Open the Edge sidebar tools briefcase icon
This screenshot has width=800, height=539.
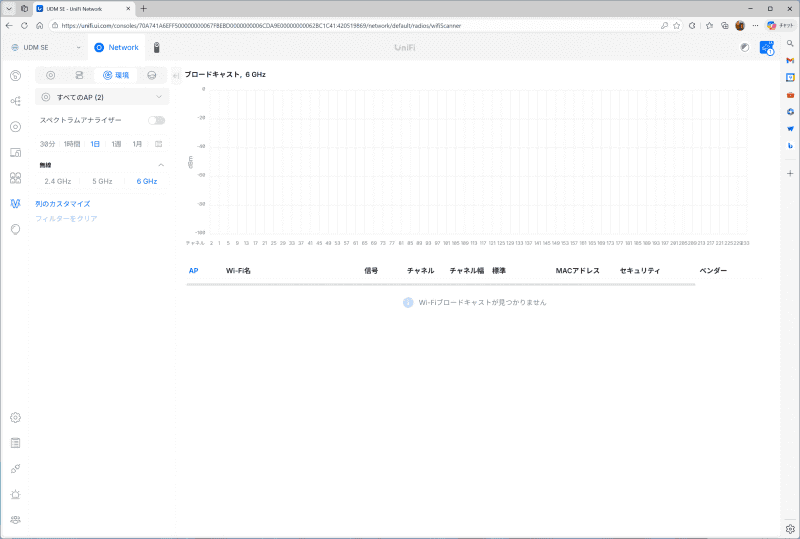pyautogui.click(x=790, y=94)
